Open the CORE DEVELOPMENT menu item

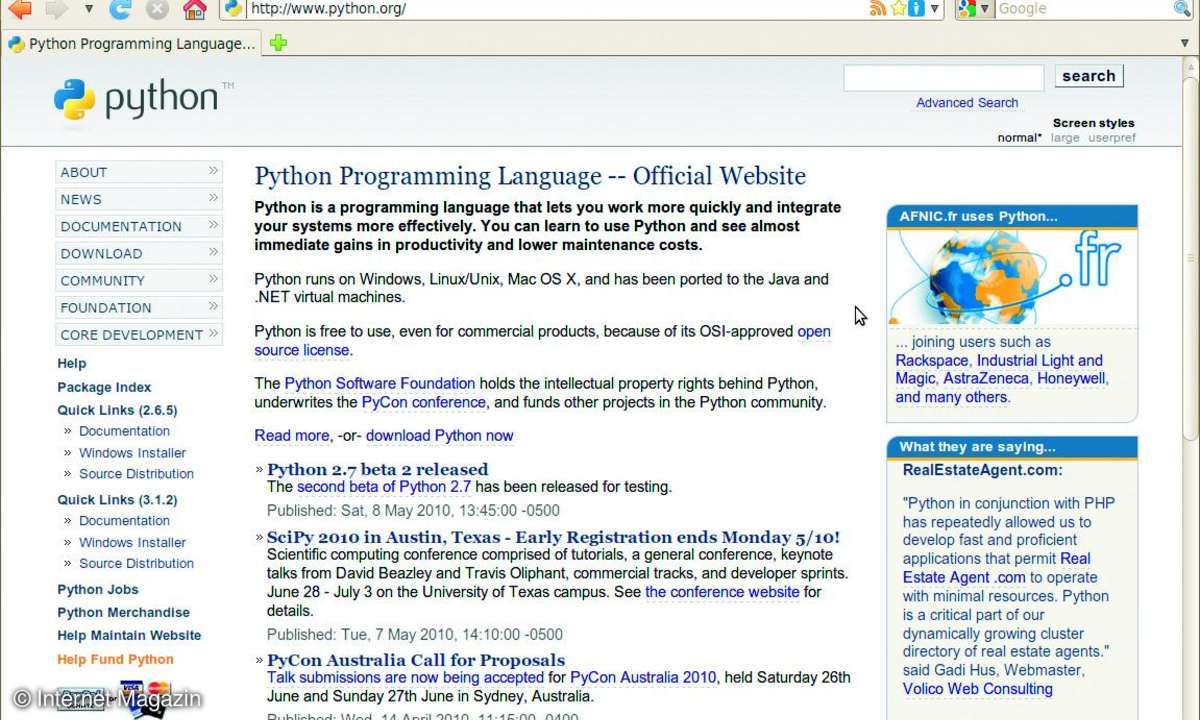(x=139, y=334)
